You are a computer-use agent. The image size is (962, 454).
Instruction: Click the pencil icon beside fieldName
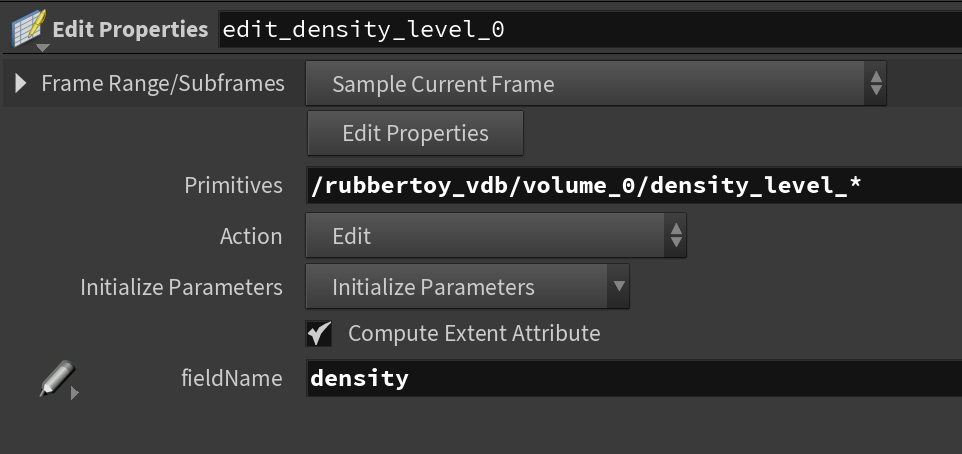55,379
